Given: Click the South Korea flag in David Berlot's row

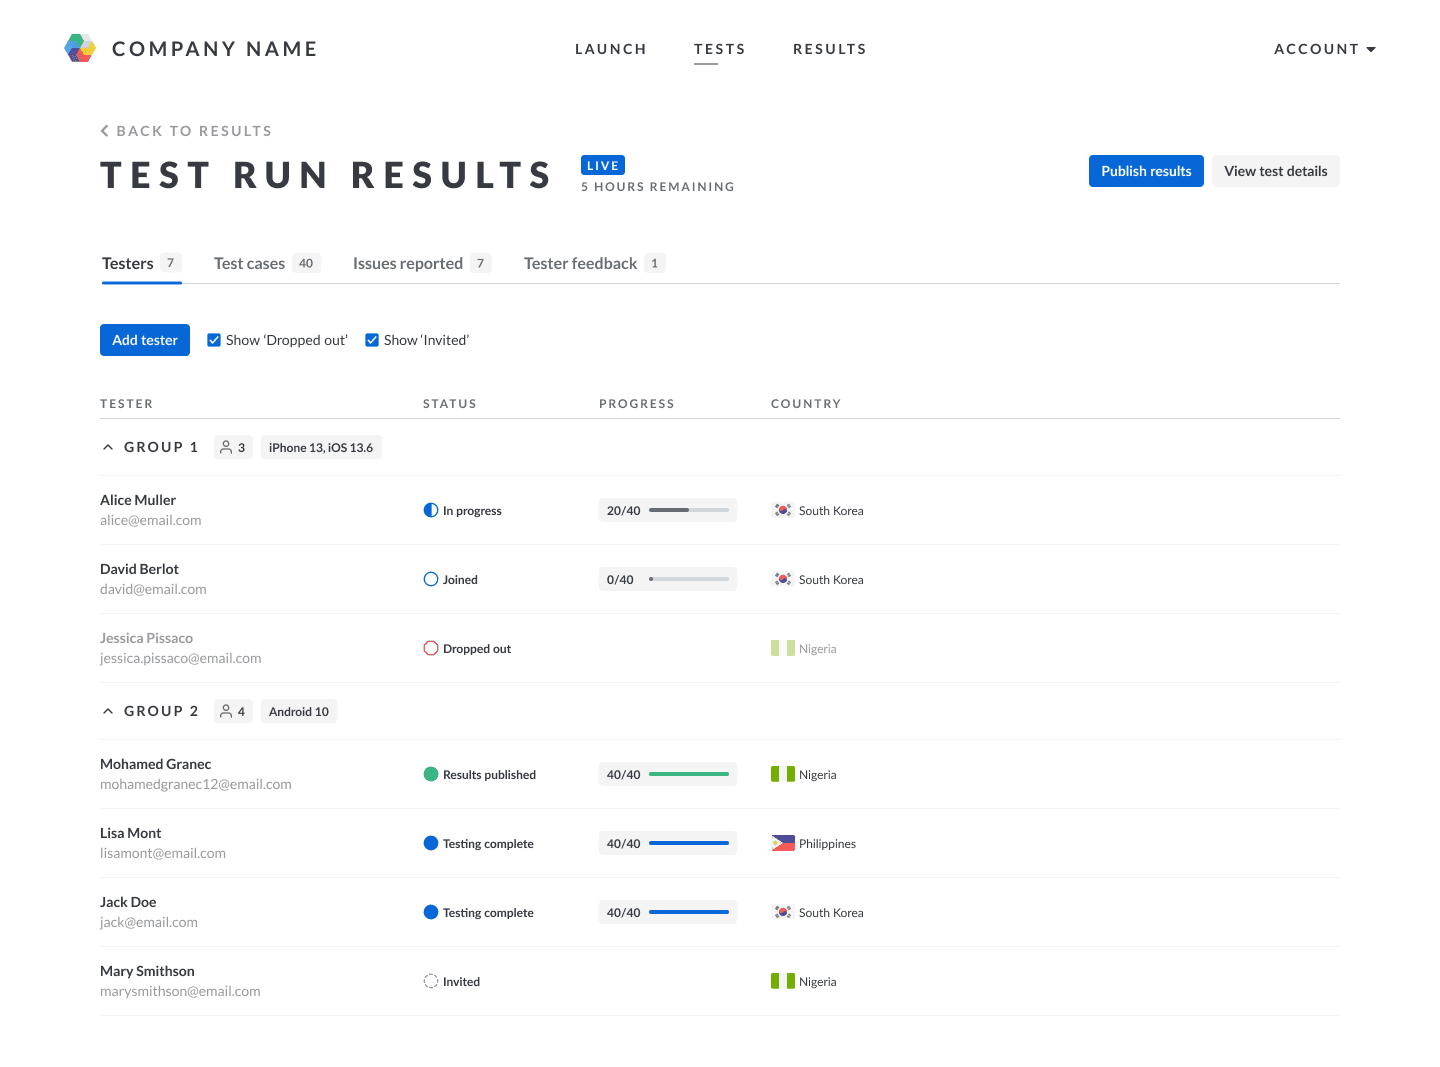Looking at the screenshot, I should point(783,579).
